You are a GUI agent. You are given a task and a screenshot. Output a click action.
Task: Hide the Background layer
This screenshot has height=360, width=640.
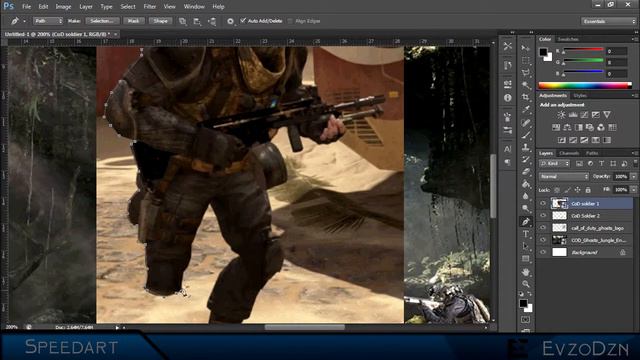[543, 252]
